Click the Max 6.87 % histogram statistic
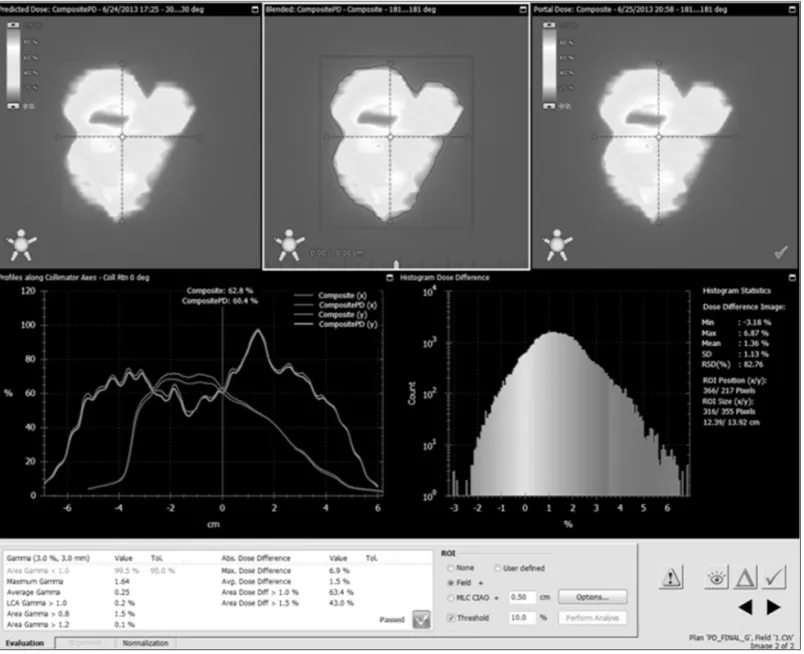 tap(735, 333)
